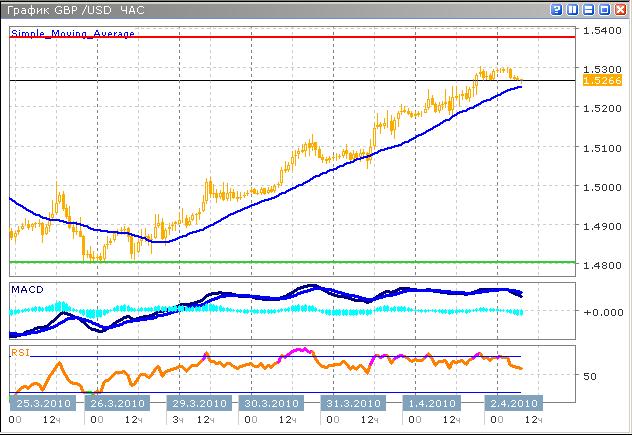The image size is (632, 435).
Task: Select the 1.4.2010 date marker
Action: click(x=431, y=403)
